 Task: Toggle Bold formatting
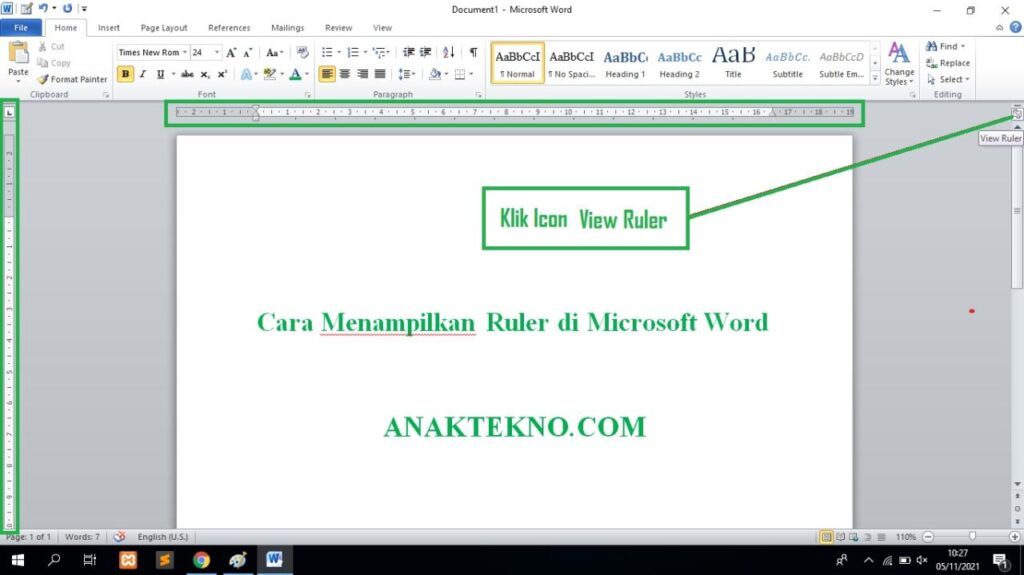point(125,74)
